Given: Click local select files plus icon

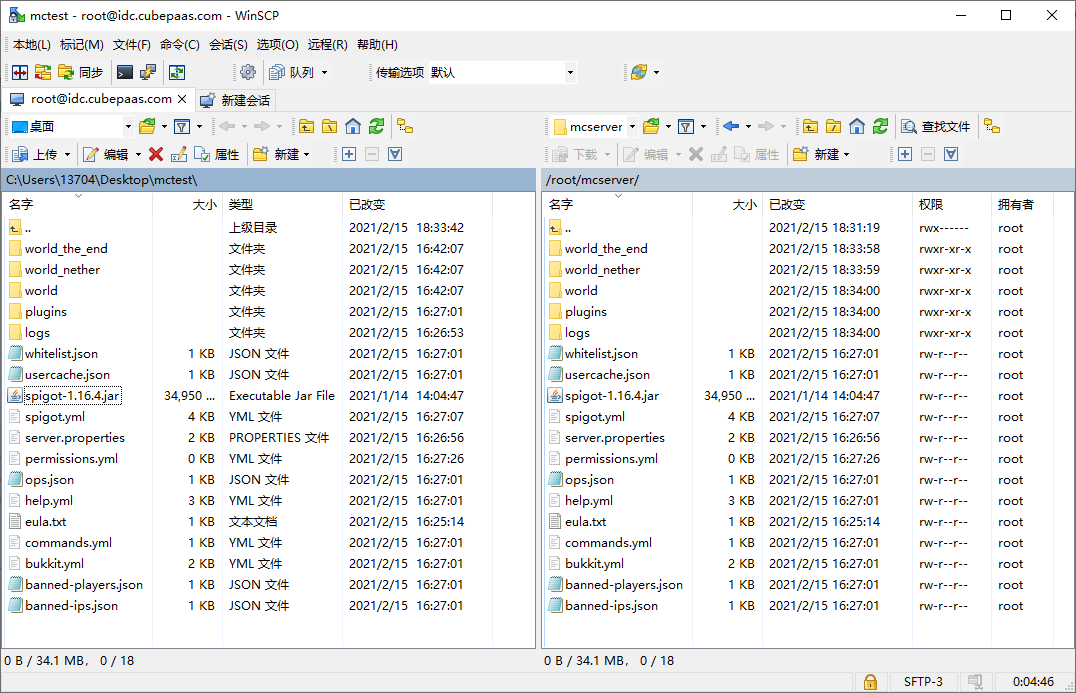Looking at the screenshot, I should pos(349,154).
